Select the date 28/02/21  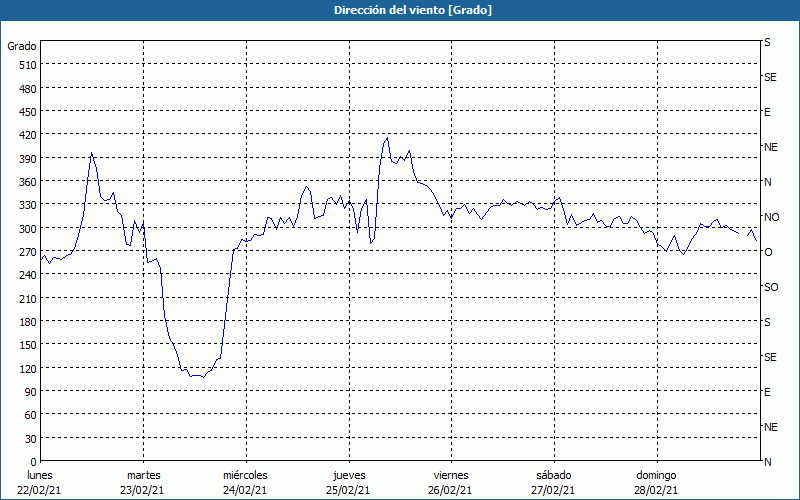click(x=656, y=491)
